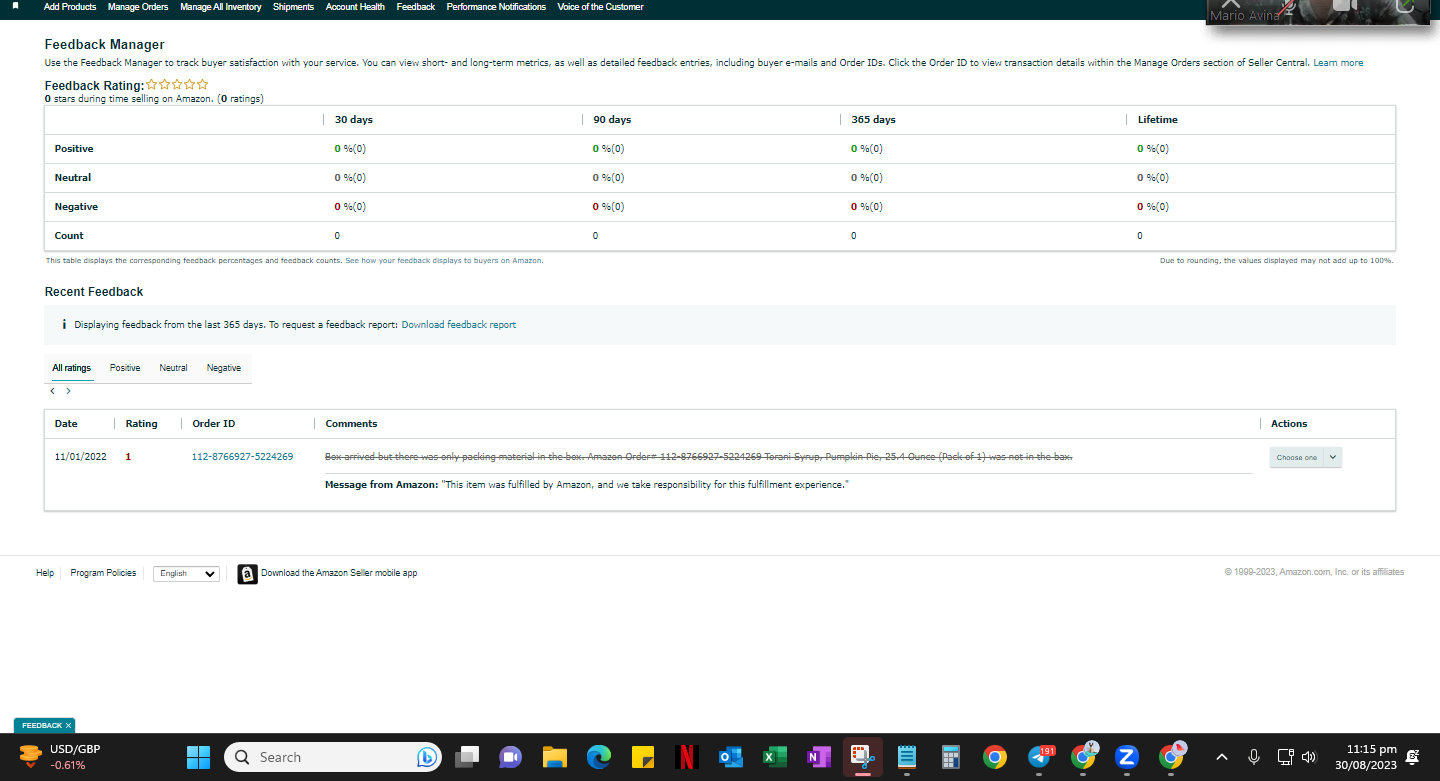Open the Feedback item in the top navigation

(416, 7)
